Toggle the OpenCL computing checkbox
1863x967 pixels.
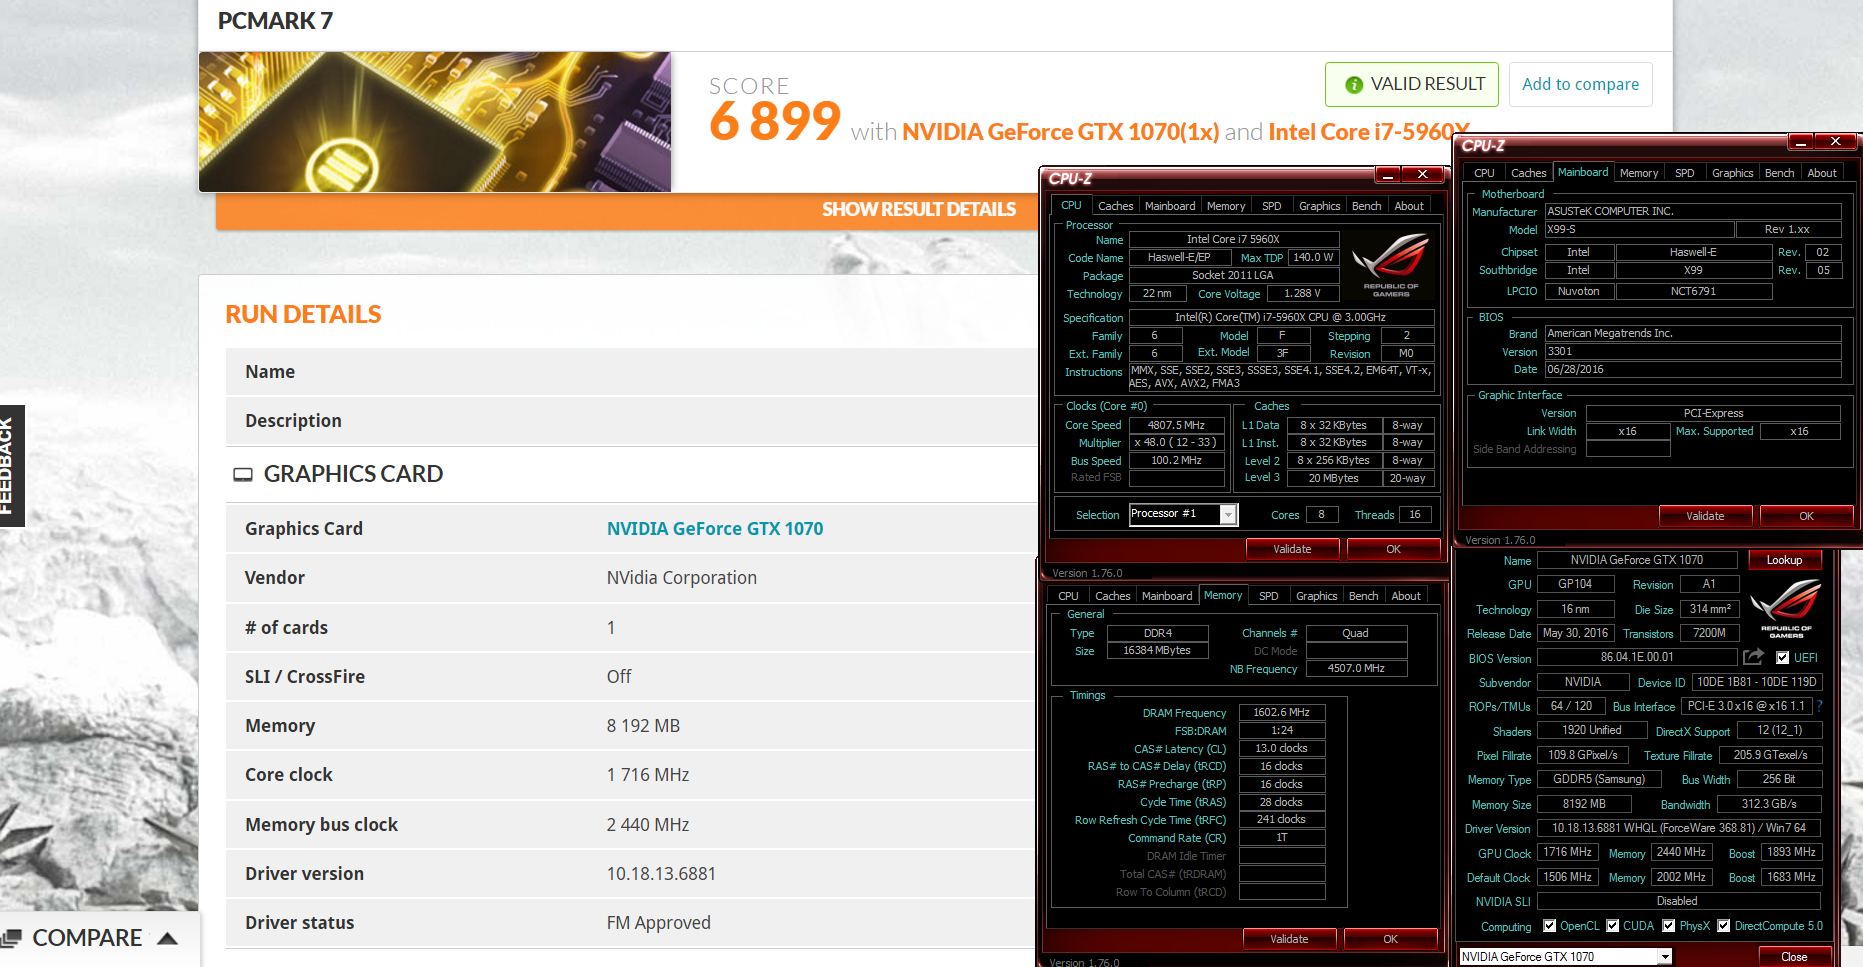click(x=1549, y=926)
